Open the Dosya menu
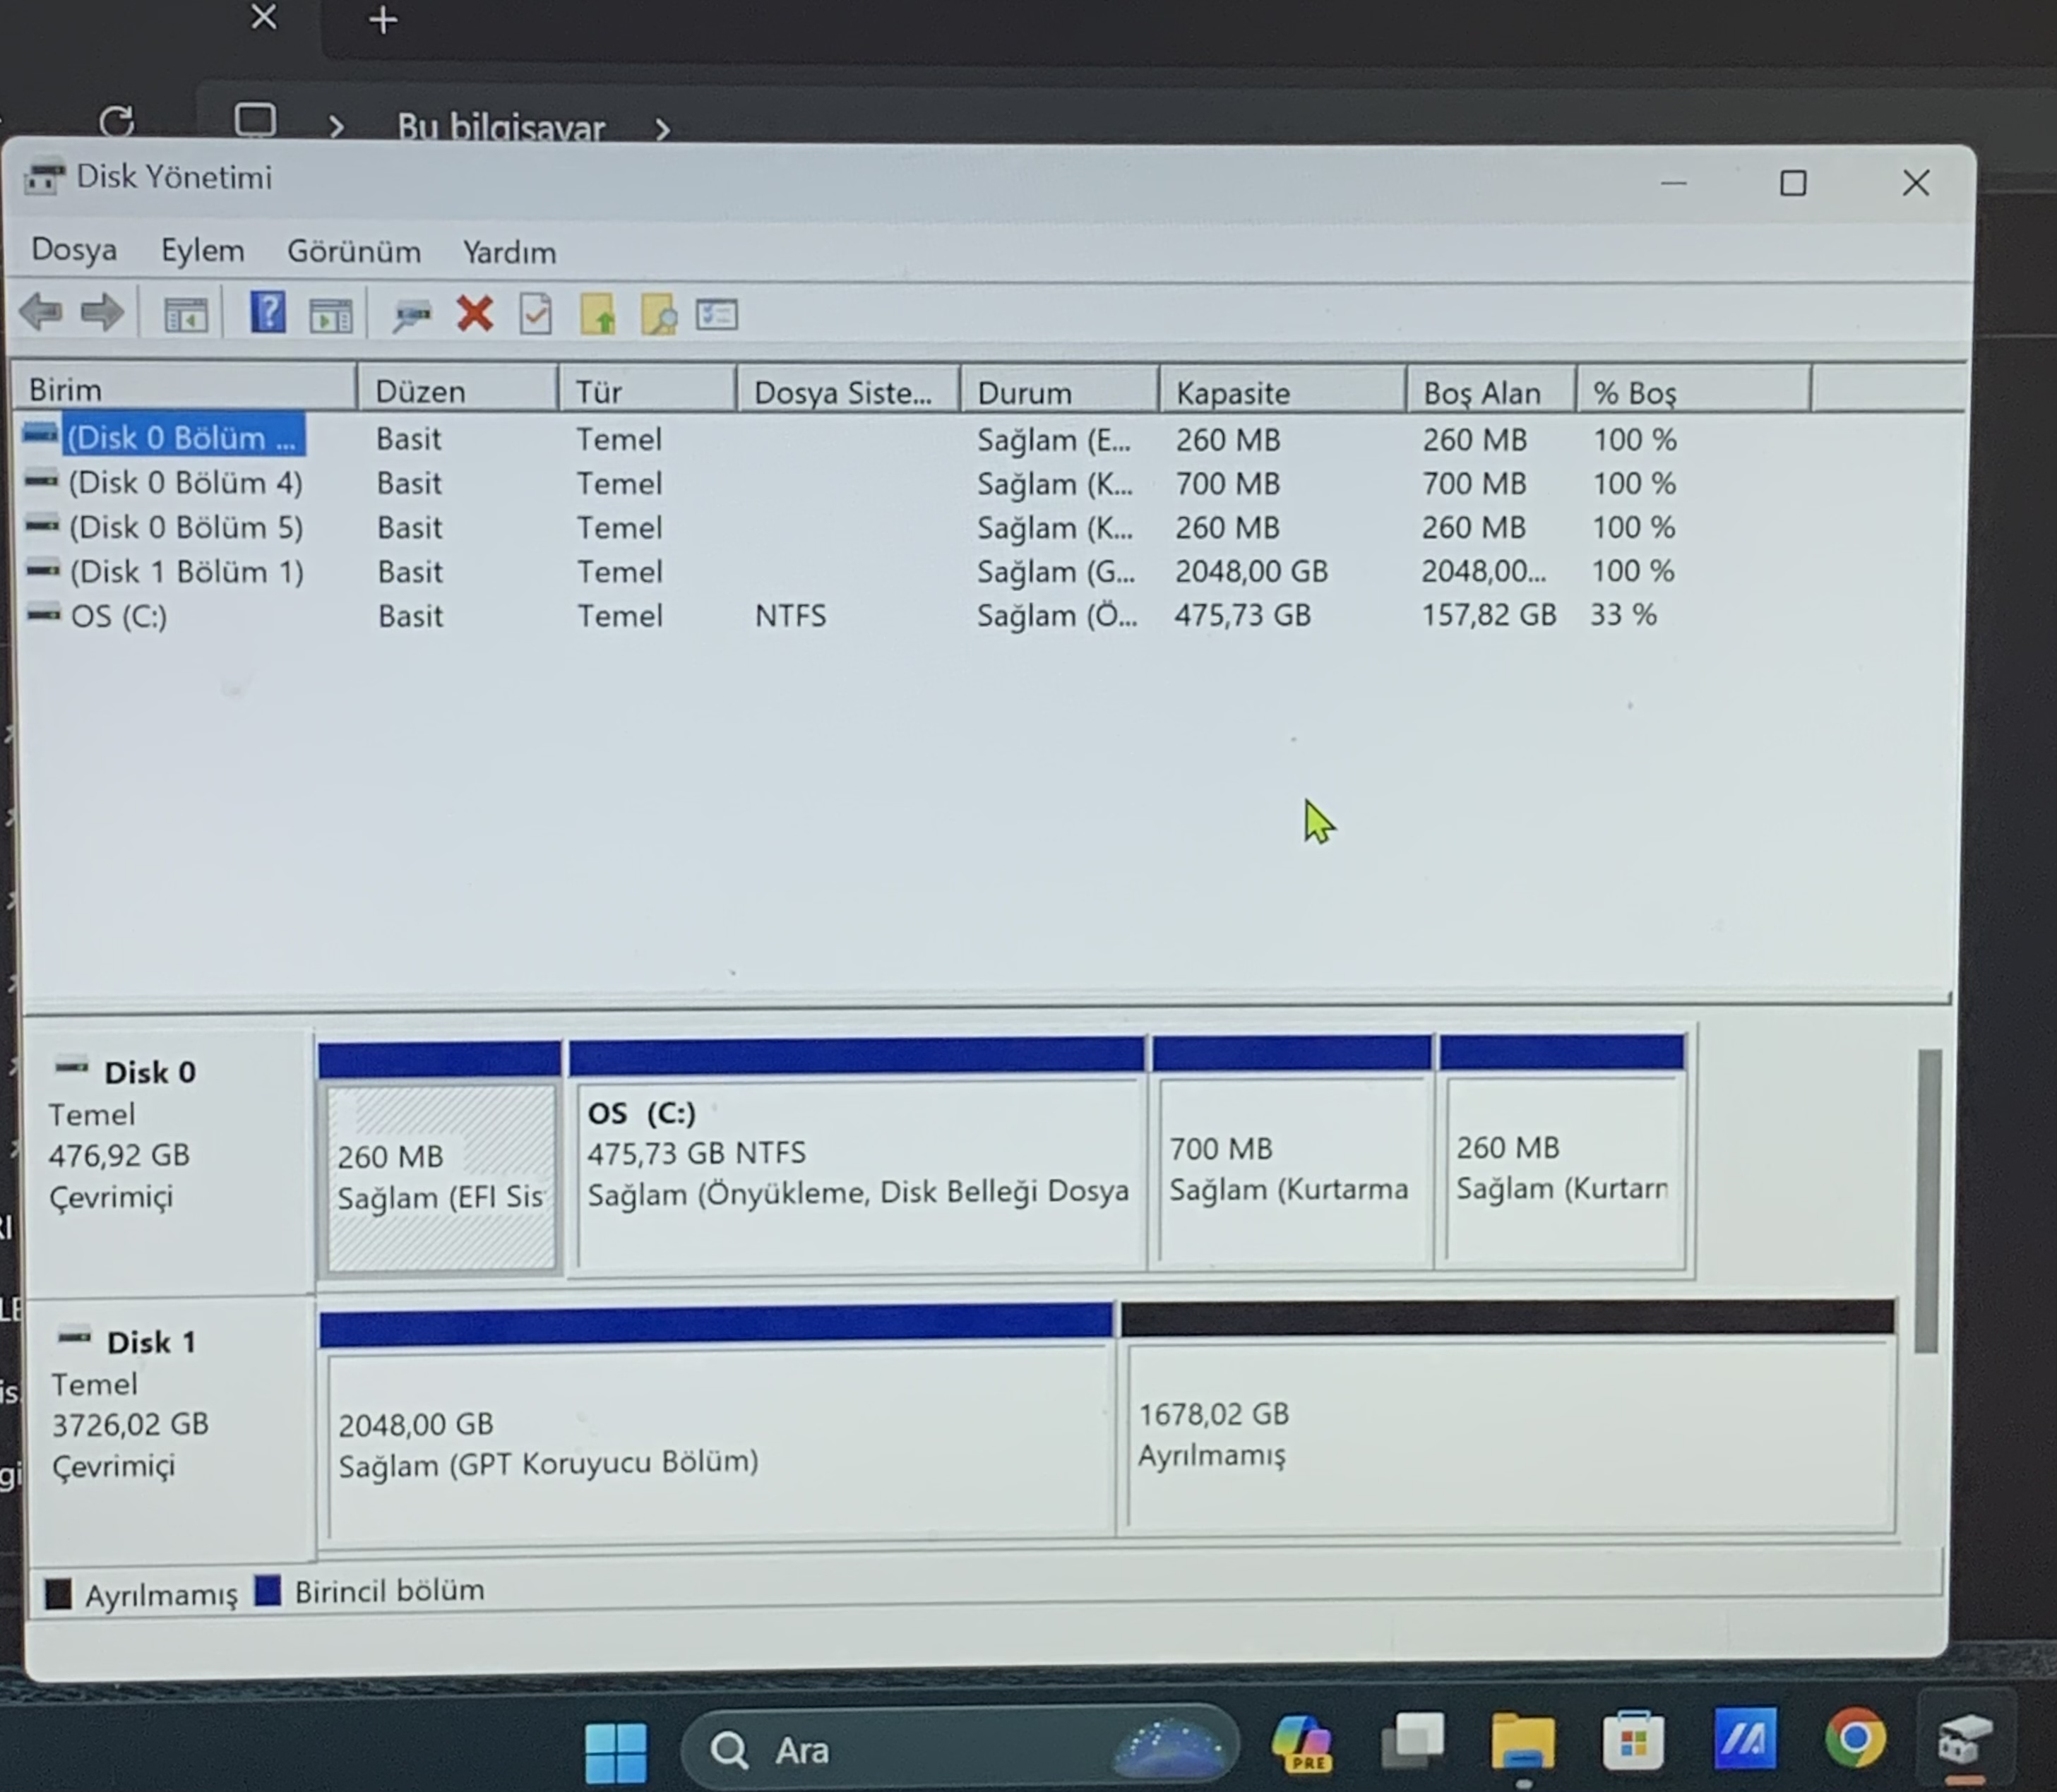Viewport: 2057px width, 1792px height. coord(74,250)
